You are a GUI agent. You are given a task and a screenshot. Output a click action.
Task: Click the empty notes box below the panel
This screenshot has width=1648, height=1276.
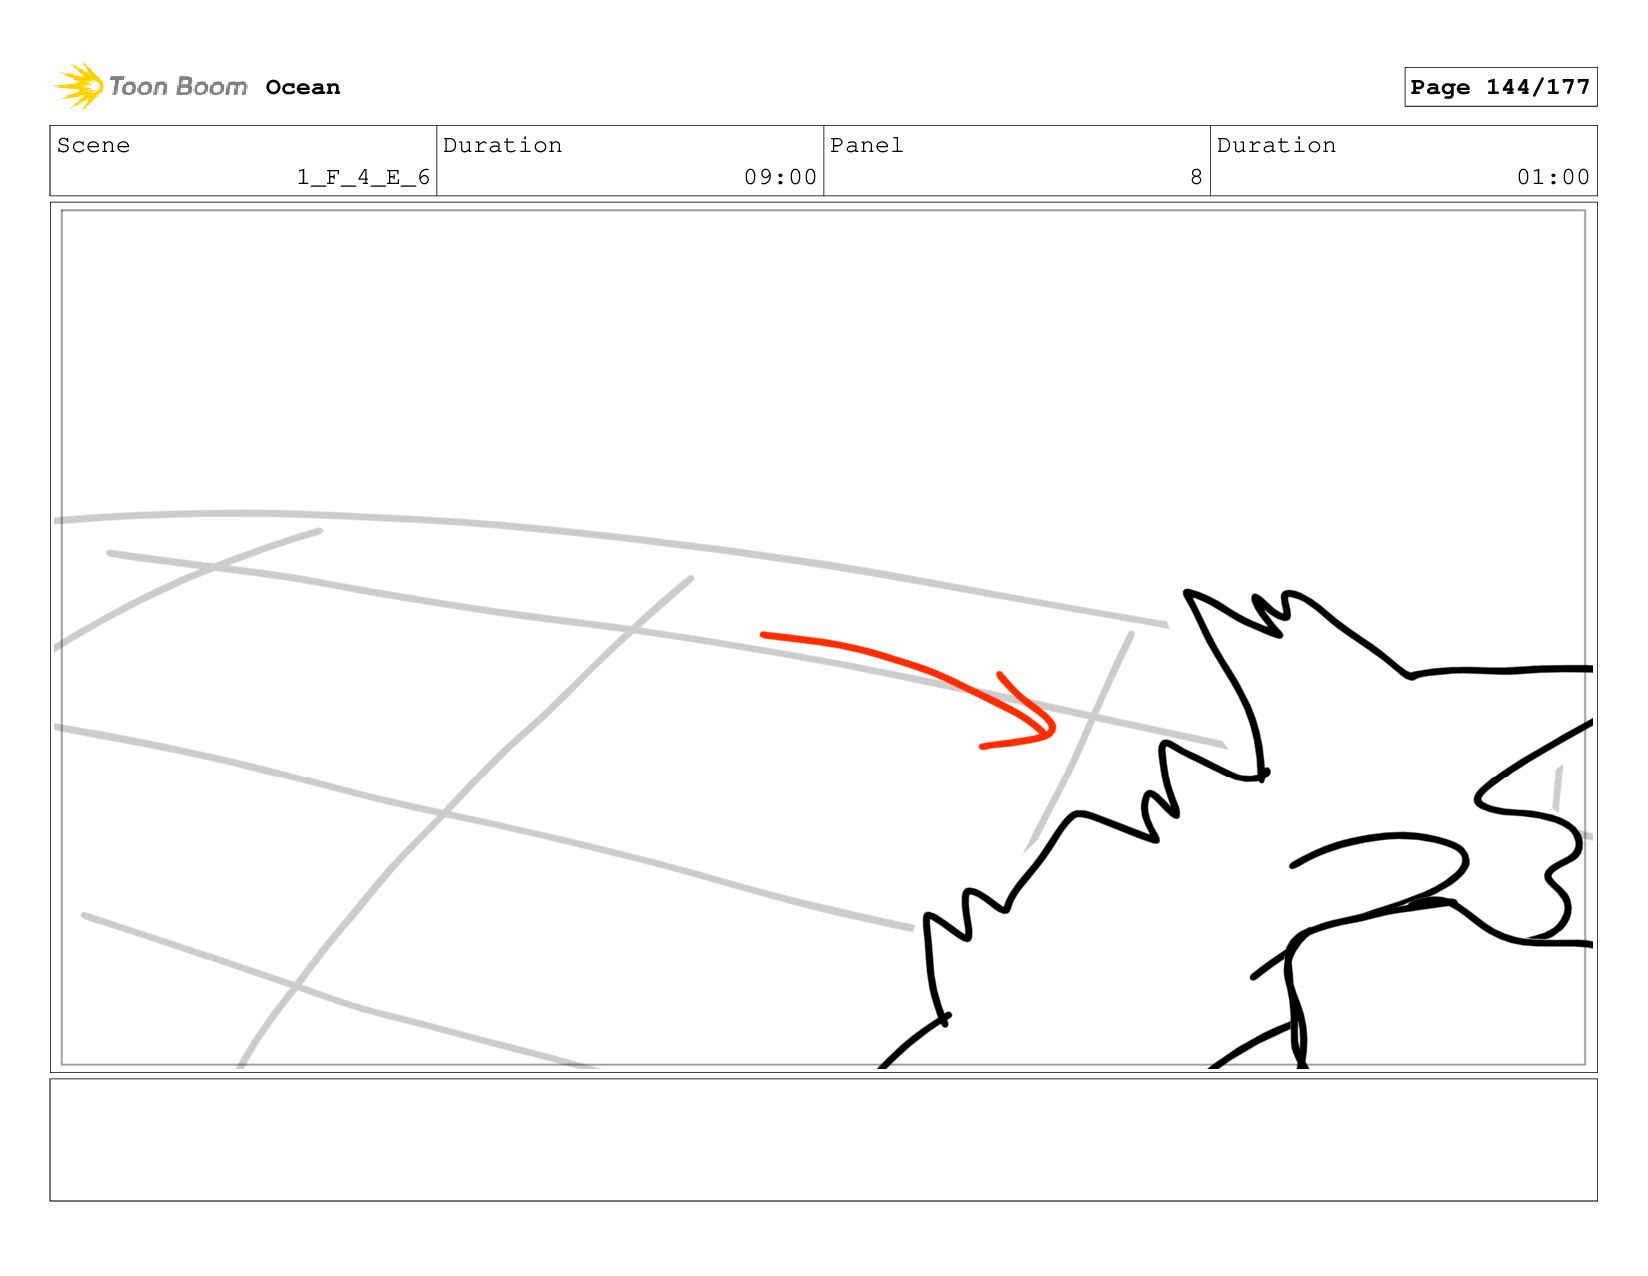click(823, 1140)
